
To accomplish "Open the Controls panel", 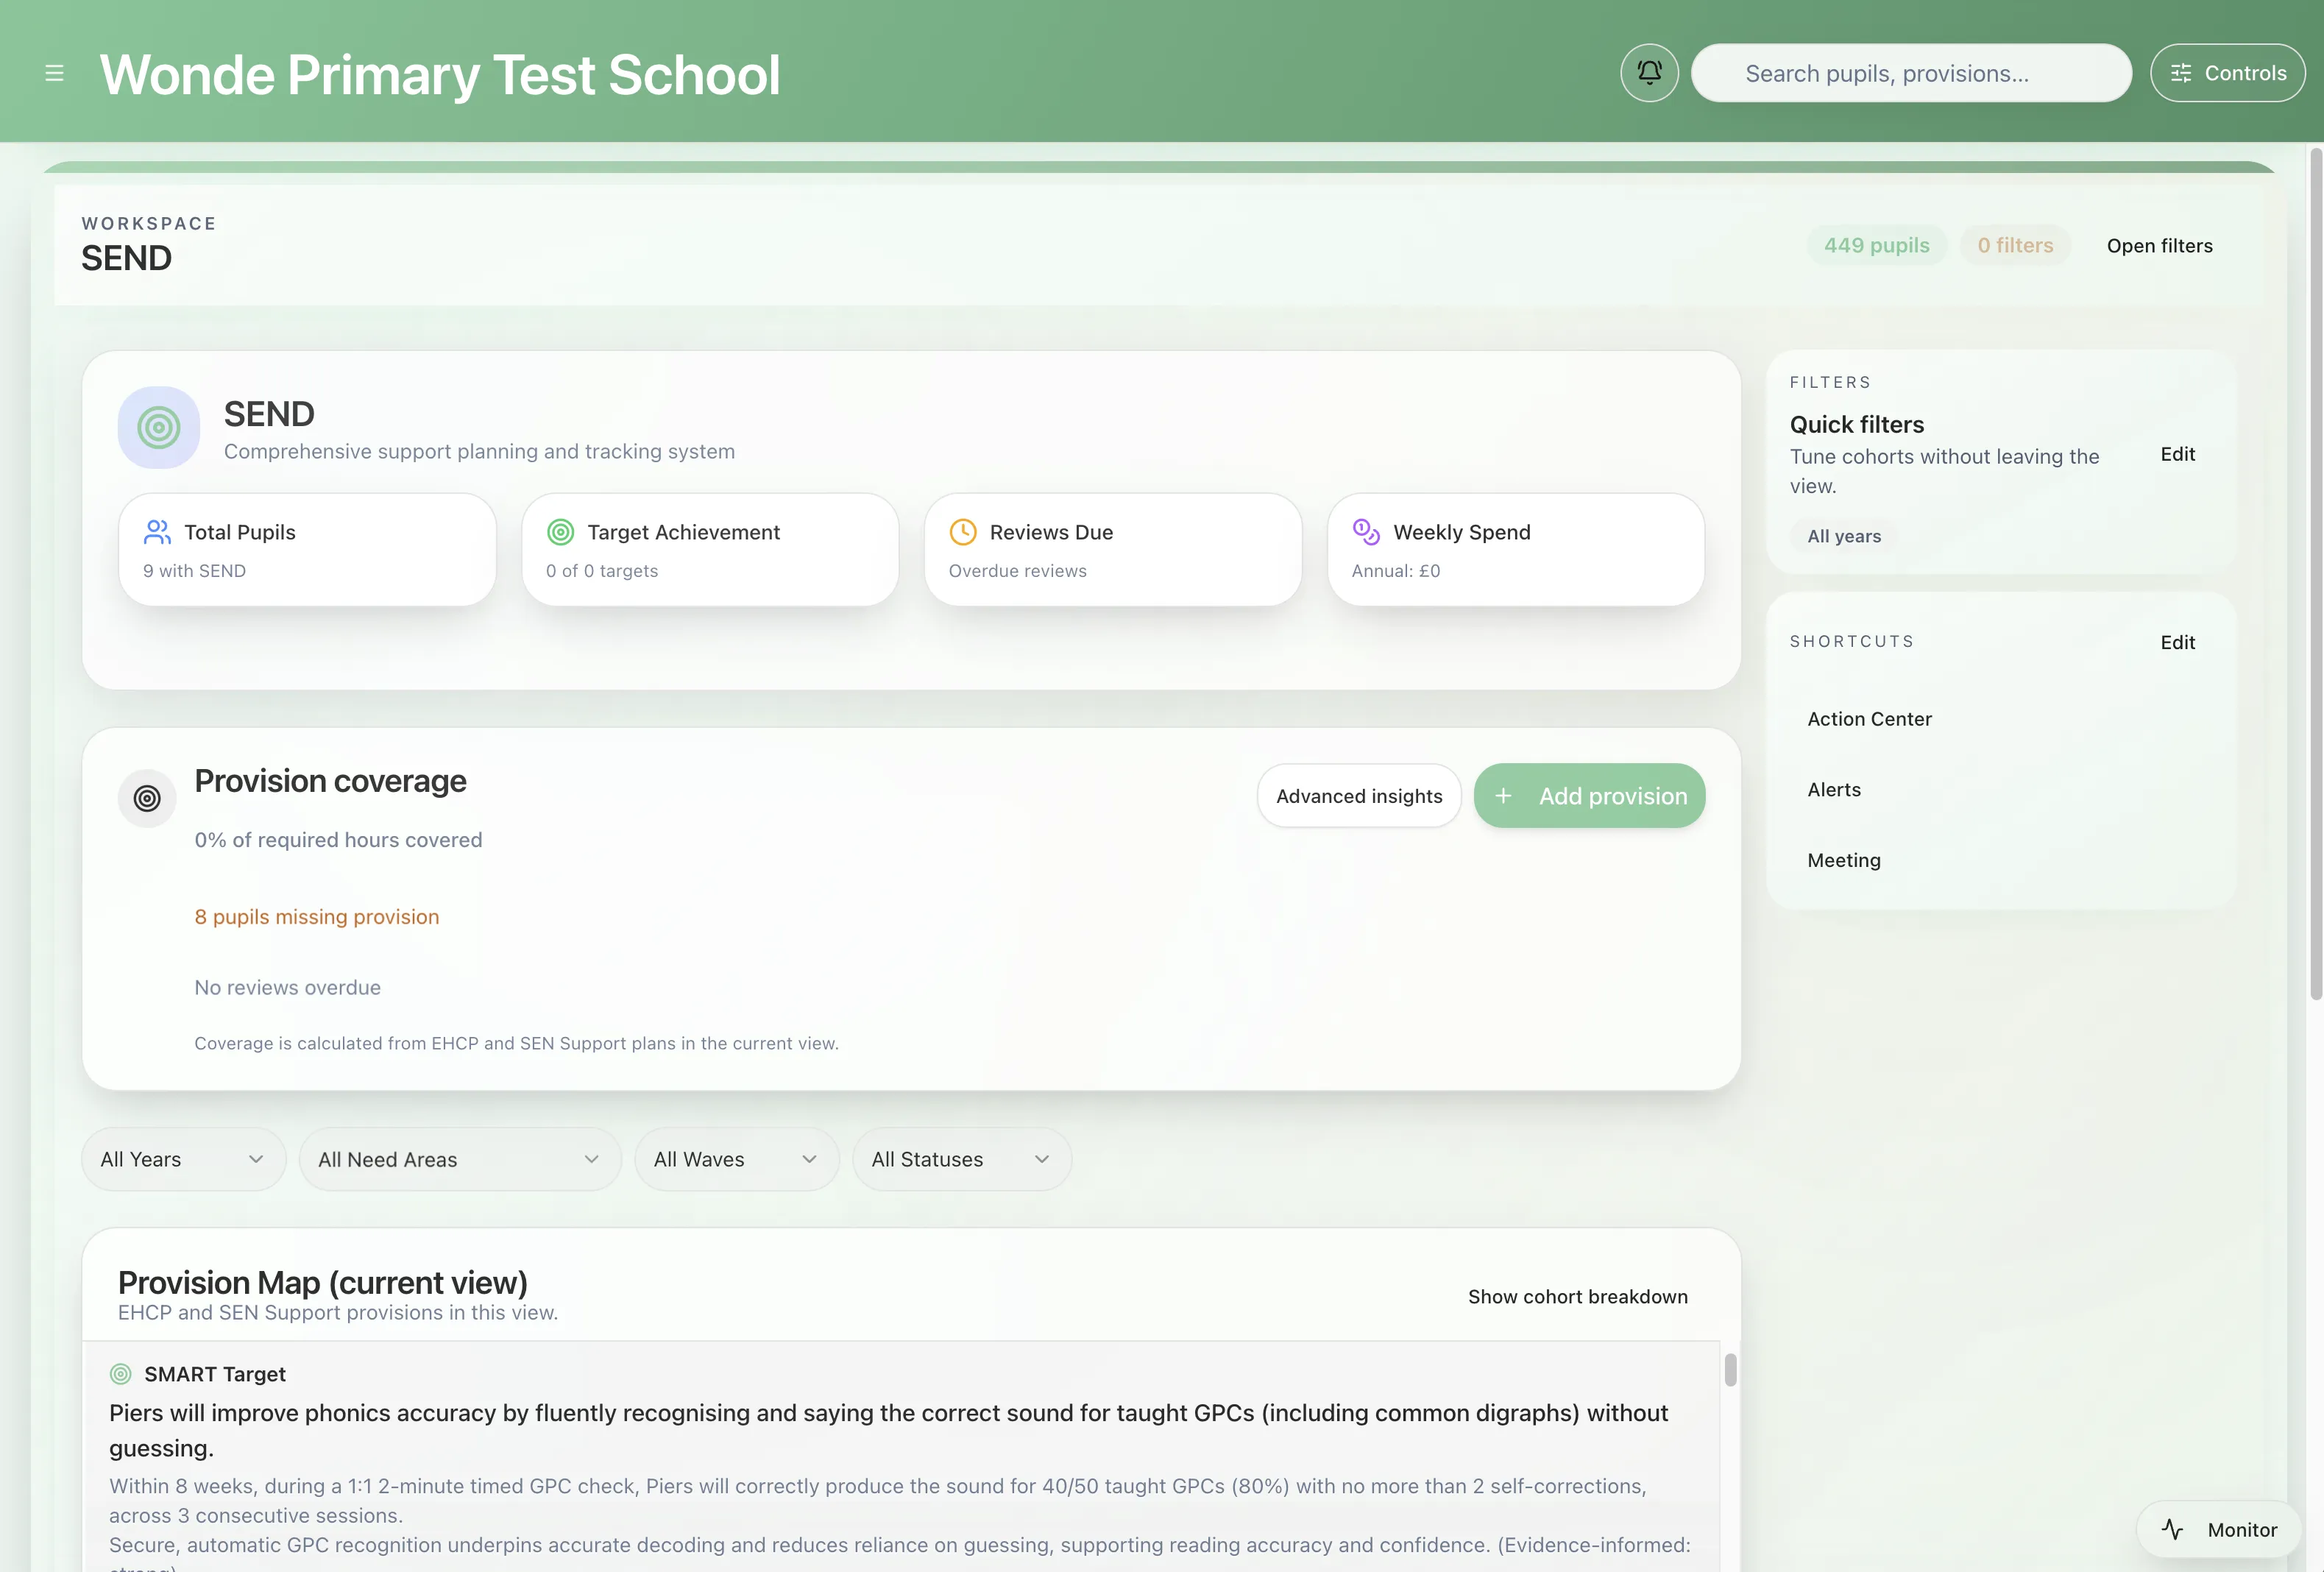I will pos(2227,73).
